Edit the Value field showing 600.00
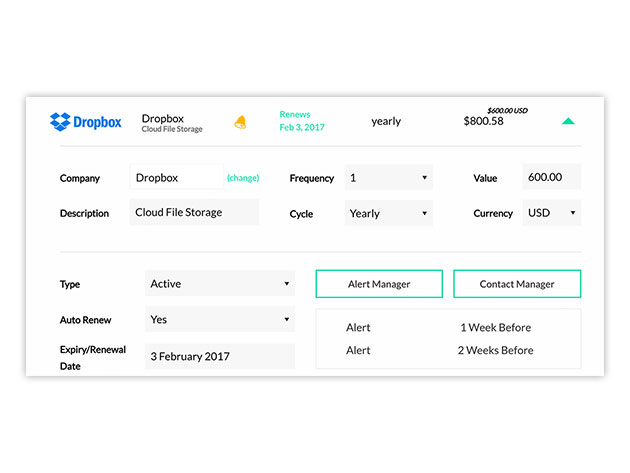The height and width of the screenshot is (473, 630). pyautogui.click(x=552, y=177)
